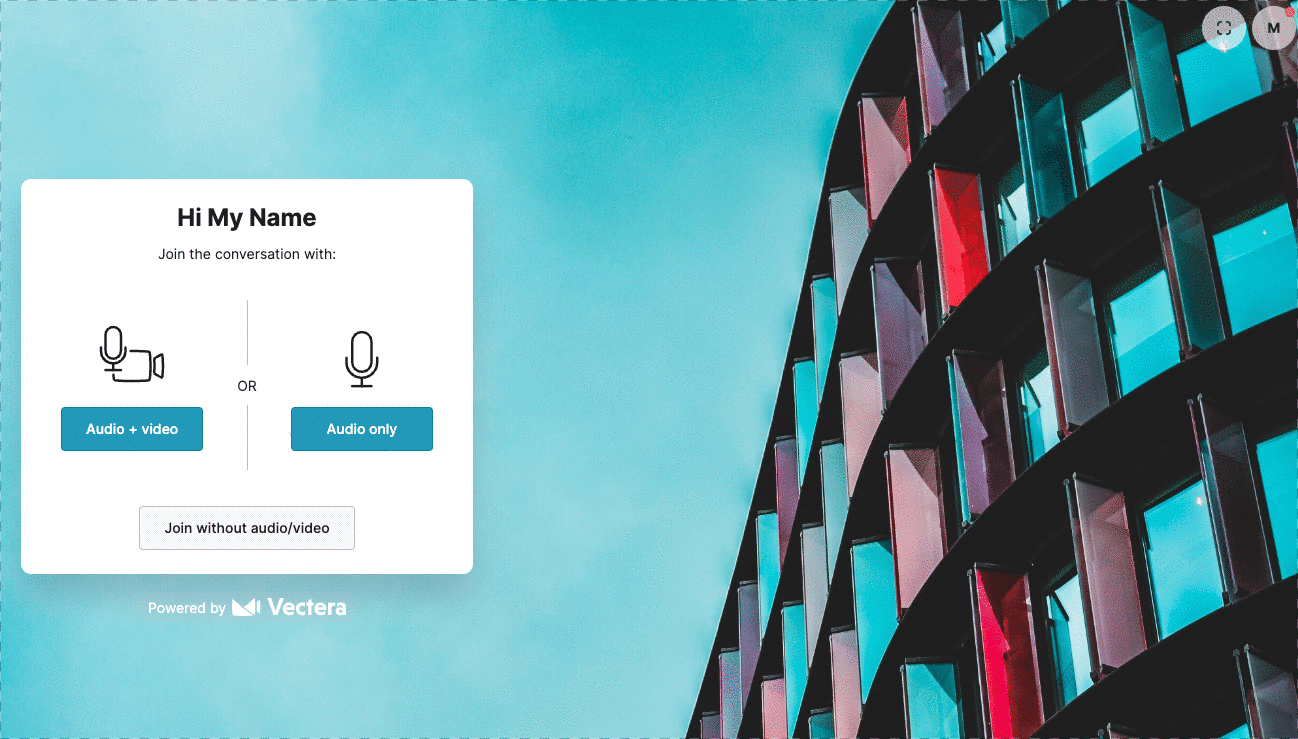Viewport: 1298px width, 739px height.
Task: Open the Vectera wordmark link
Action: pyautogui.click(x=307, y=607)
